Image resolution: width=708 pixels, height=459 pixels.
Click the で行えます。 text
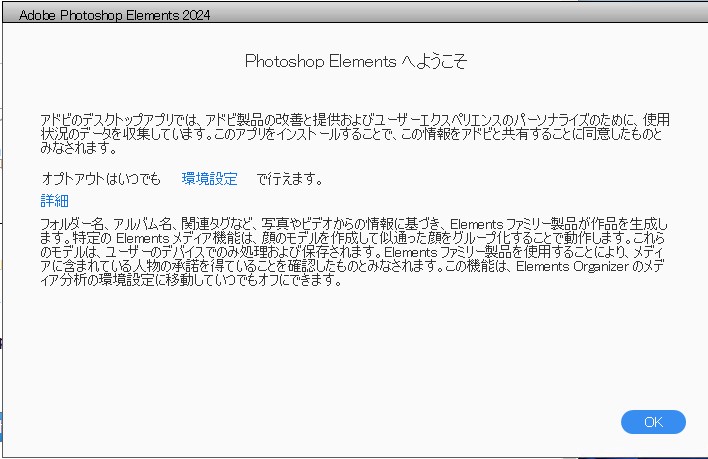click(289, 179)
